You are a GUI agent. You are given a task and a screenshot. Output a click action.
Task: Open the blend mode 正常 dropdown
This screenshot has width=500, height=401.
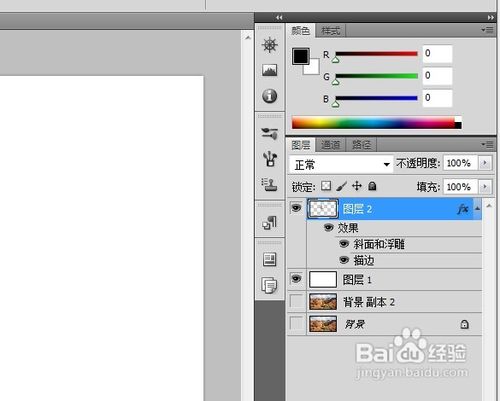pyautogui.click(x=341, y=164)
